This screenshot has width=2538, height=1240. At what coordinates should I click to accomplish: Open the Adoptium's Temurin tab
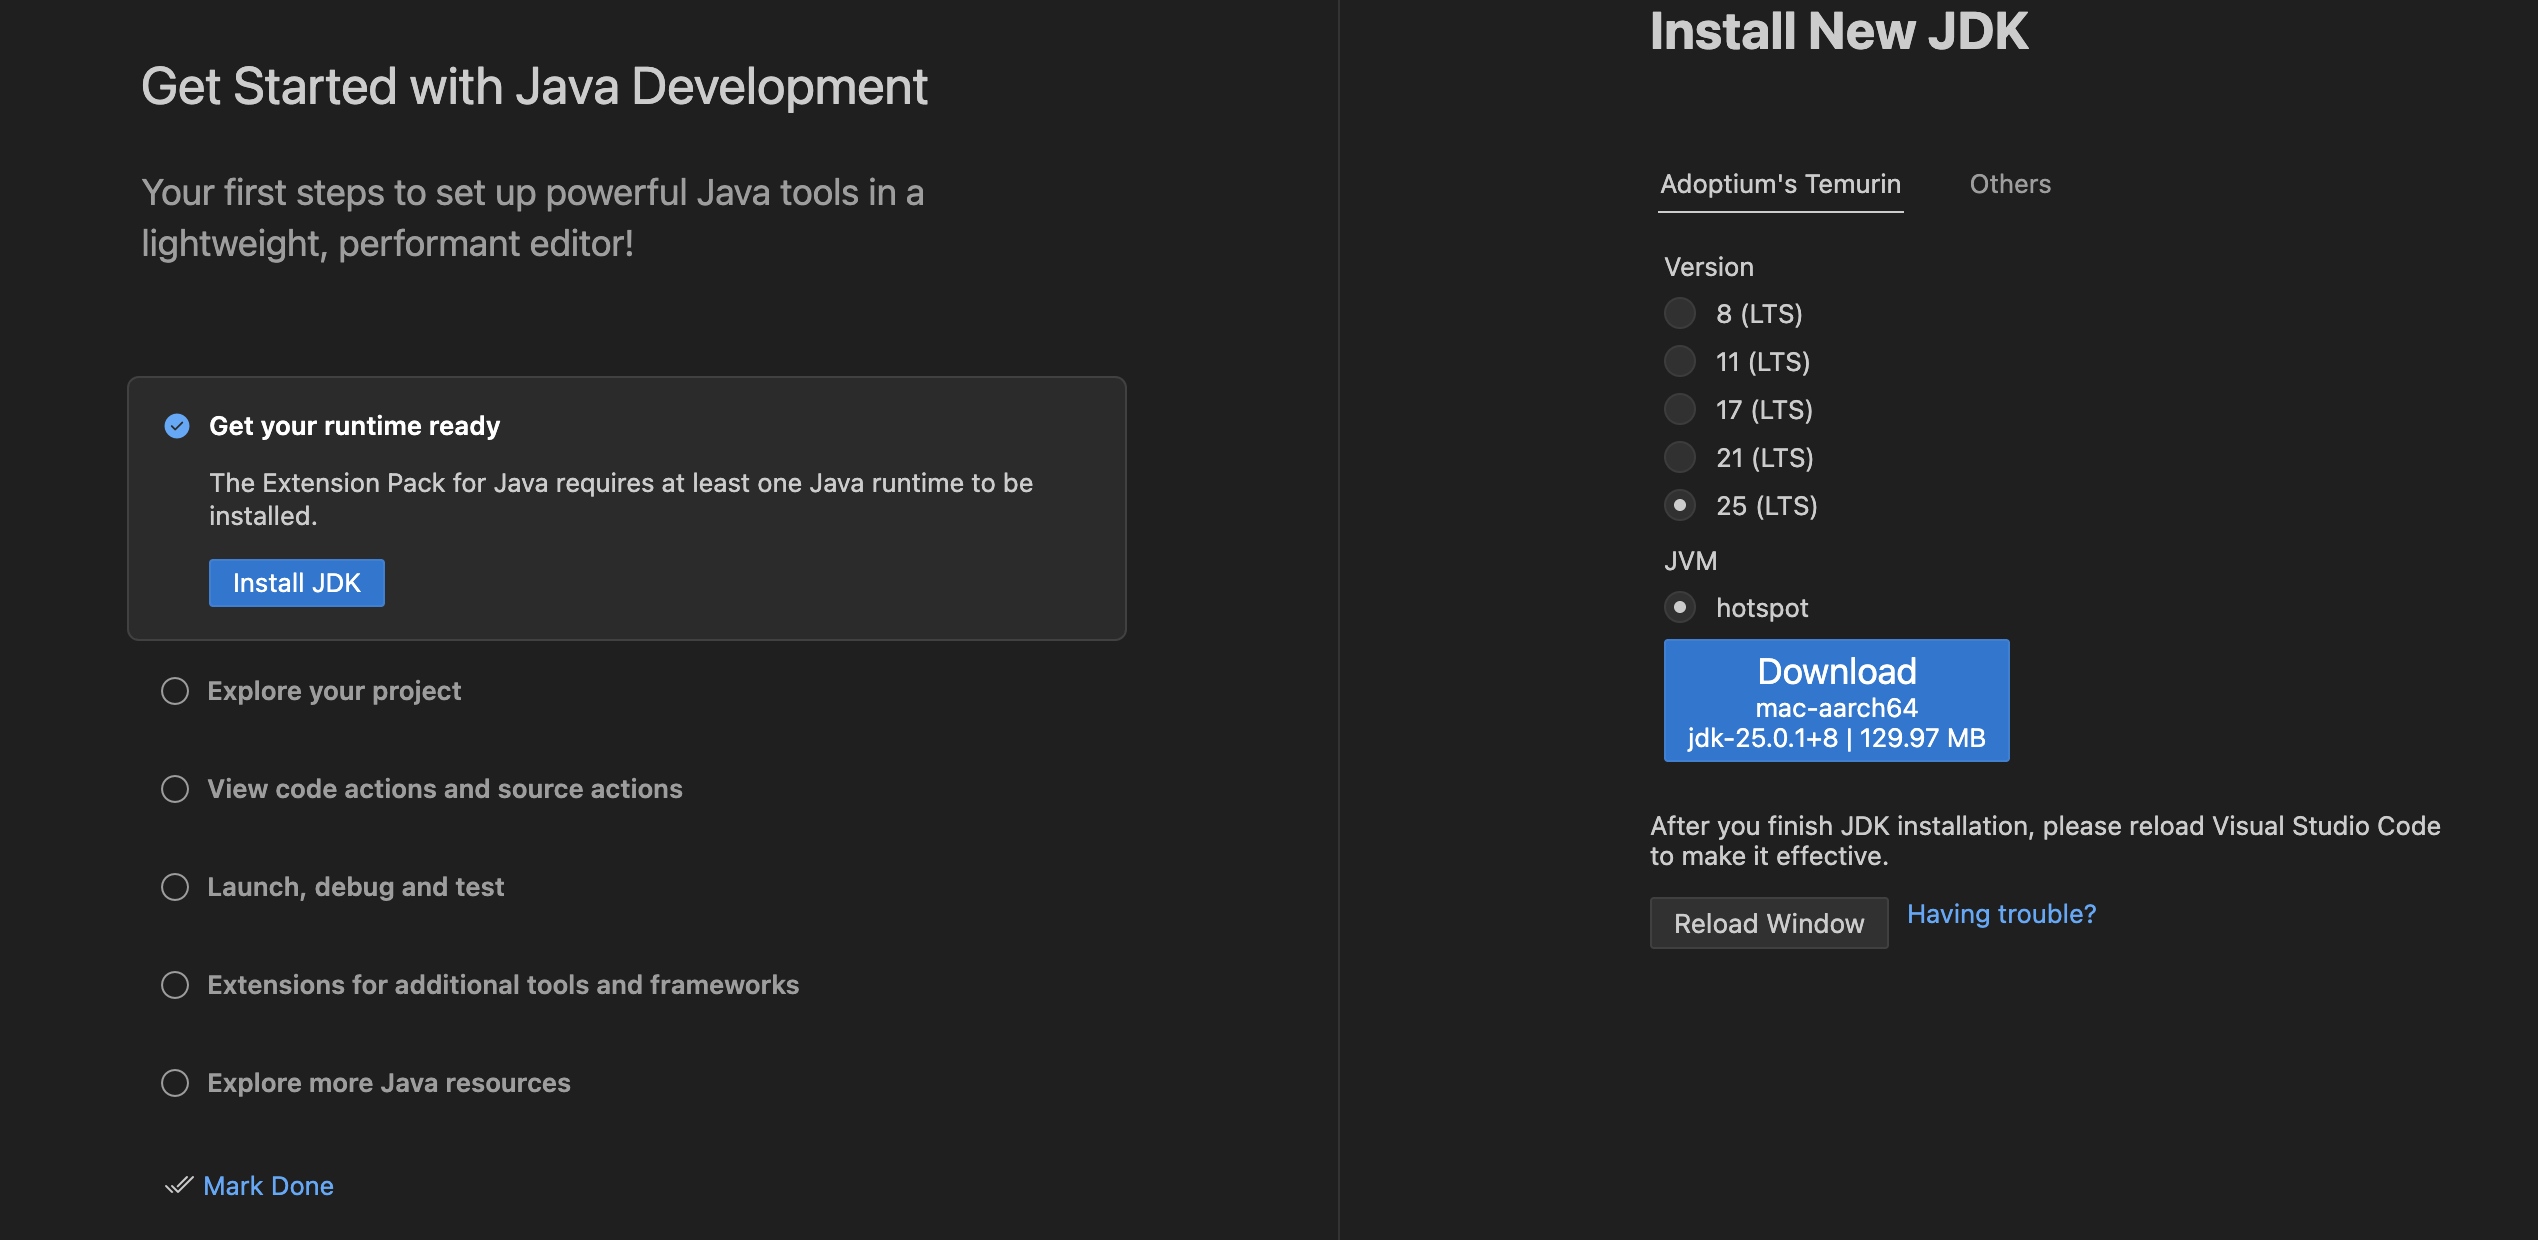tap(1780, 184)
